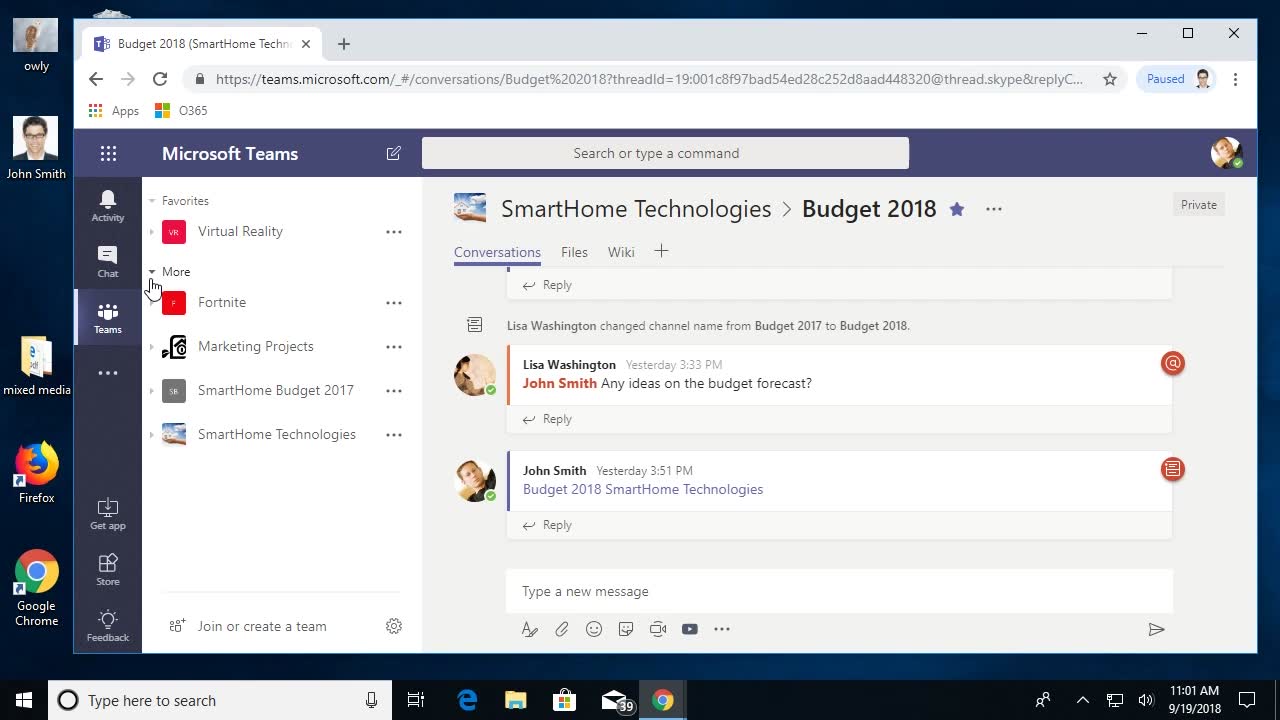The width and height of the screenshot is (1280, 720).
Task: Open the sticker picker icon
Action: pyautogui.click(x=626, y=629)
